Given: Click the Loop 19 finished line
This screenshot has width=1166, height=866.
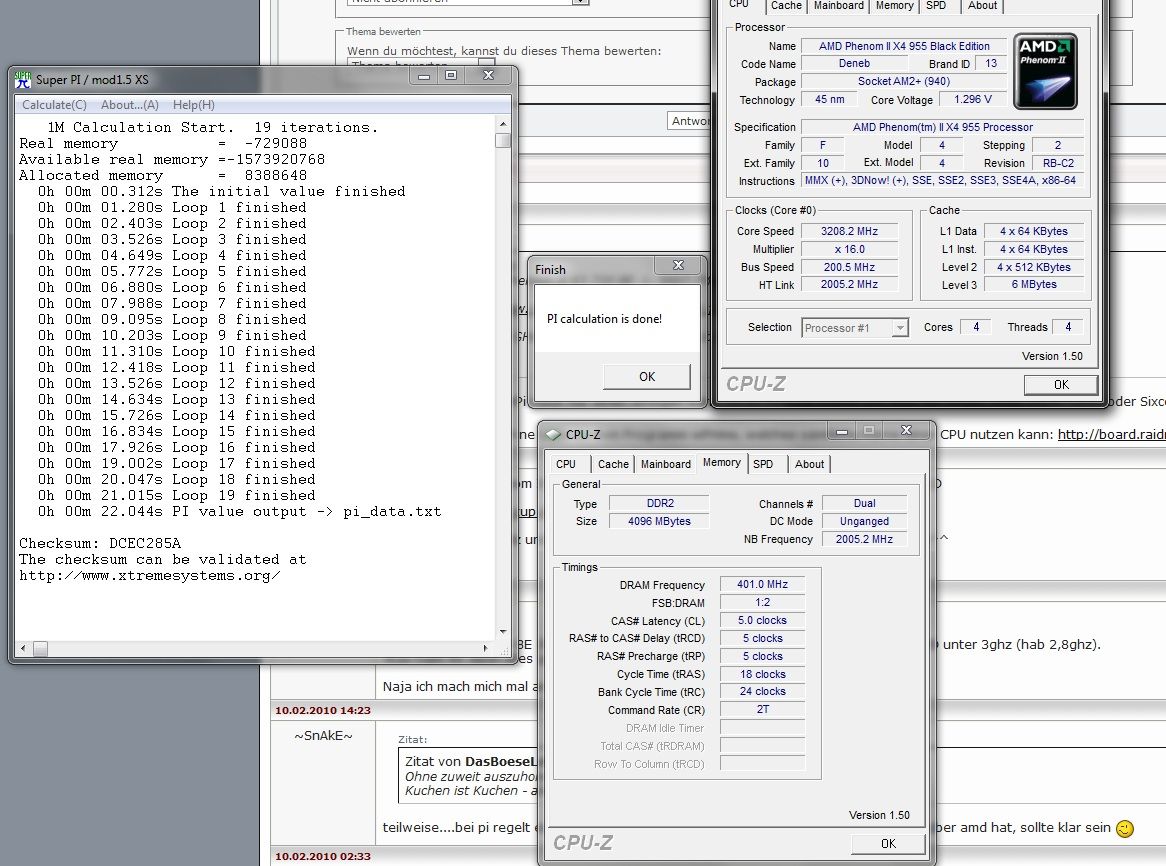Looking at the screenshot, I should click(177, 496).
